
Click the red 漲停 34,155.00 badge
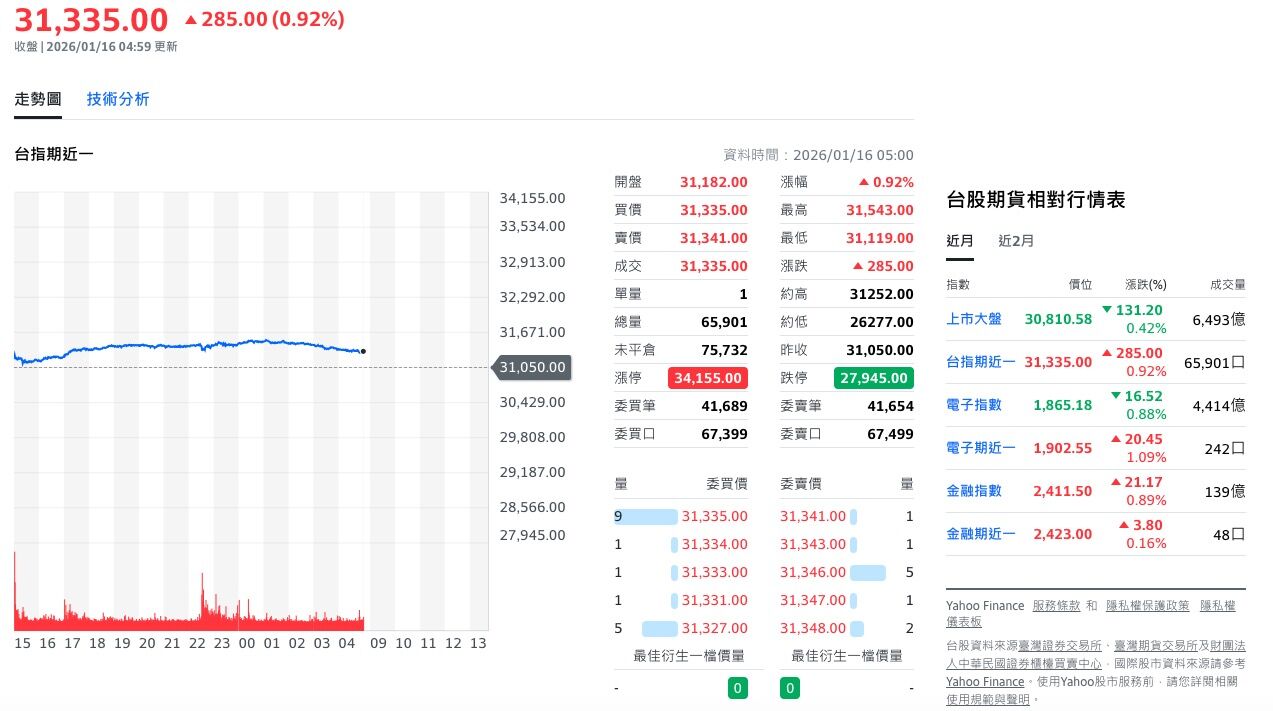pyautogui.click(x=708, y=378)
